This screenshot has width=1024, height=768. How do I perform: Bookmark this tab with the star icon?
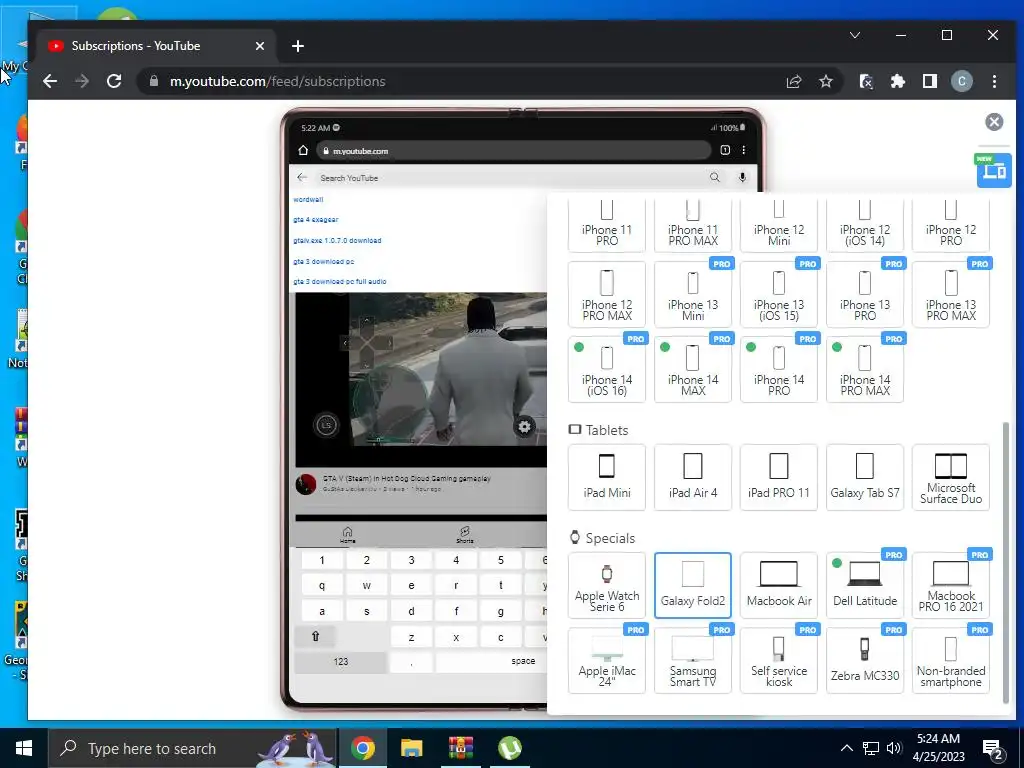pyautogui.click(x=826, y=81)
